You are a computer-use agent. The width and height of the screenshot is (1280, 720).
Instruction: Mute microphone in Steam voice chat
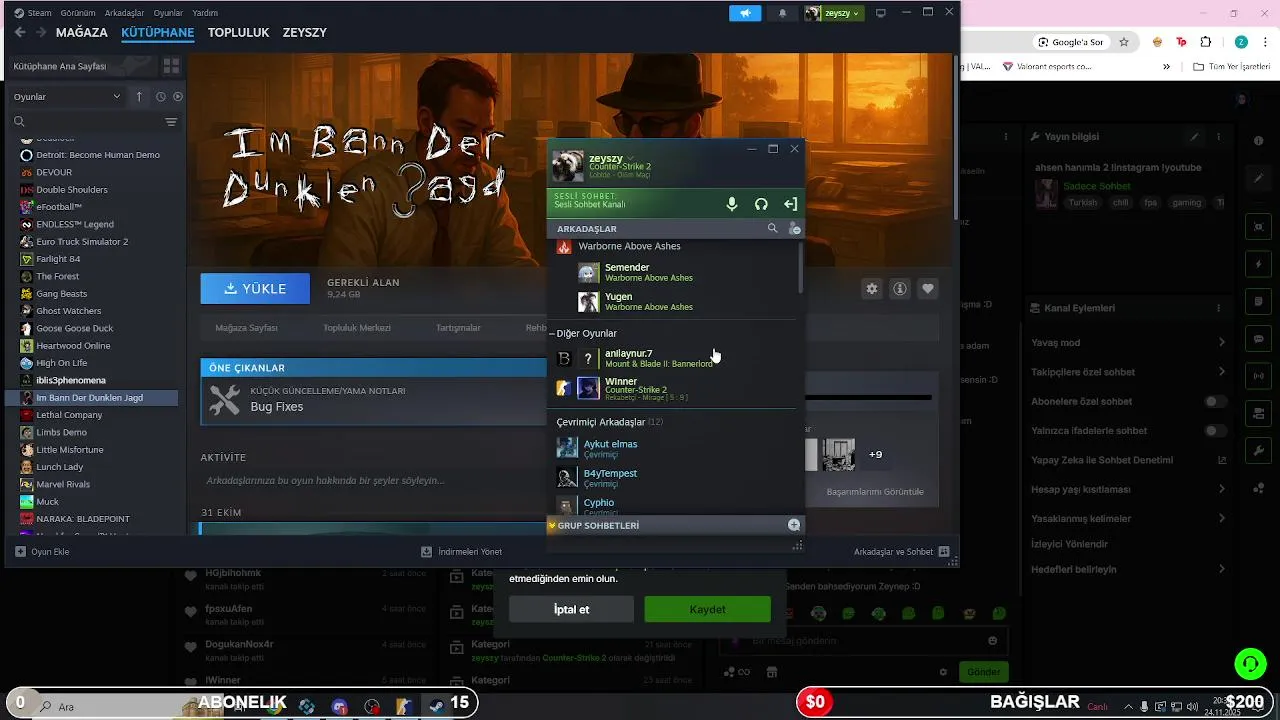(732, 204)
